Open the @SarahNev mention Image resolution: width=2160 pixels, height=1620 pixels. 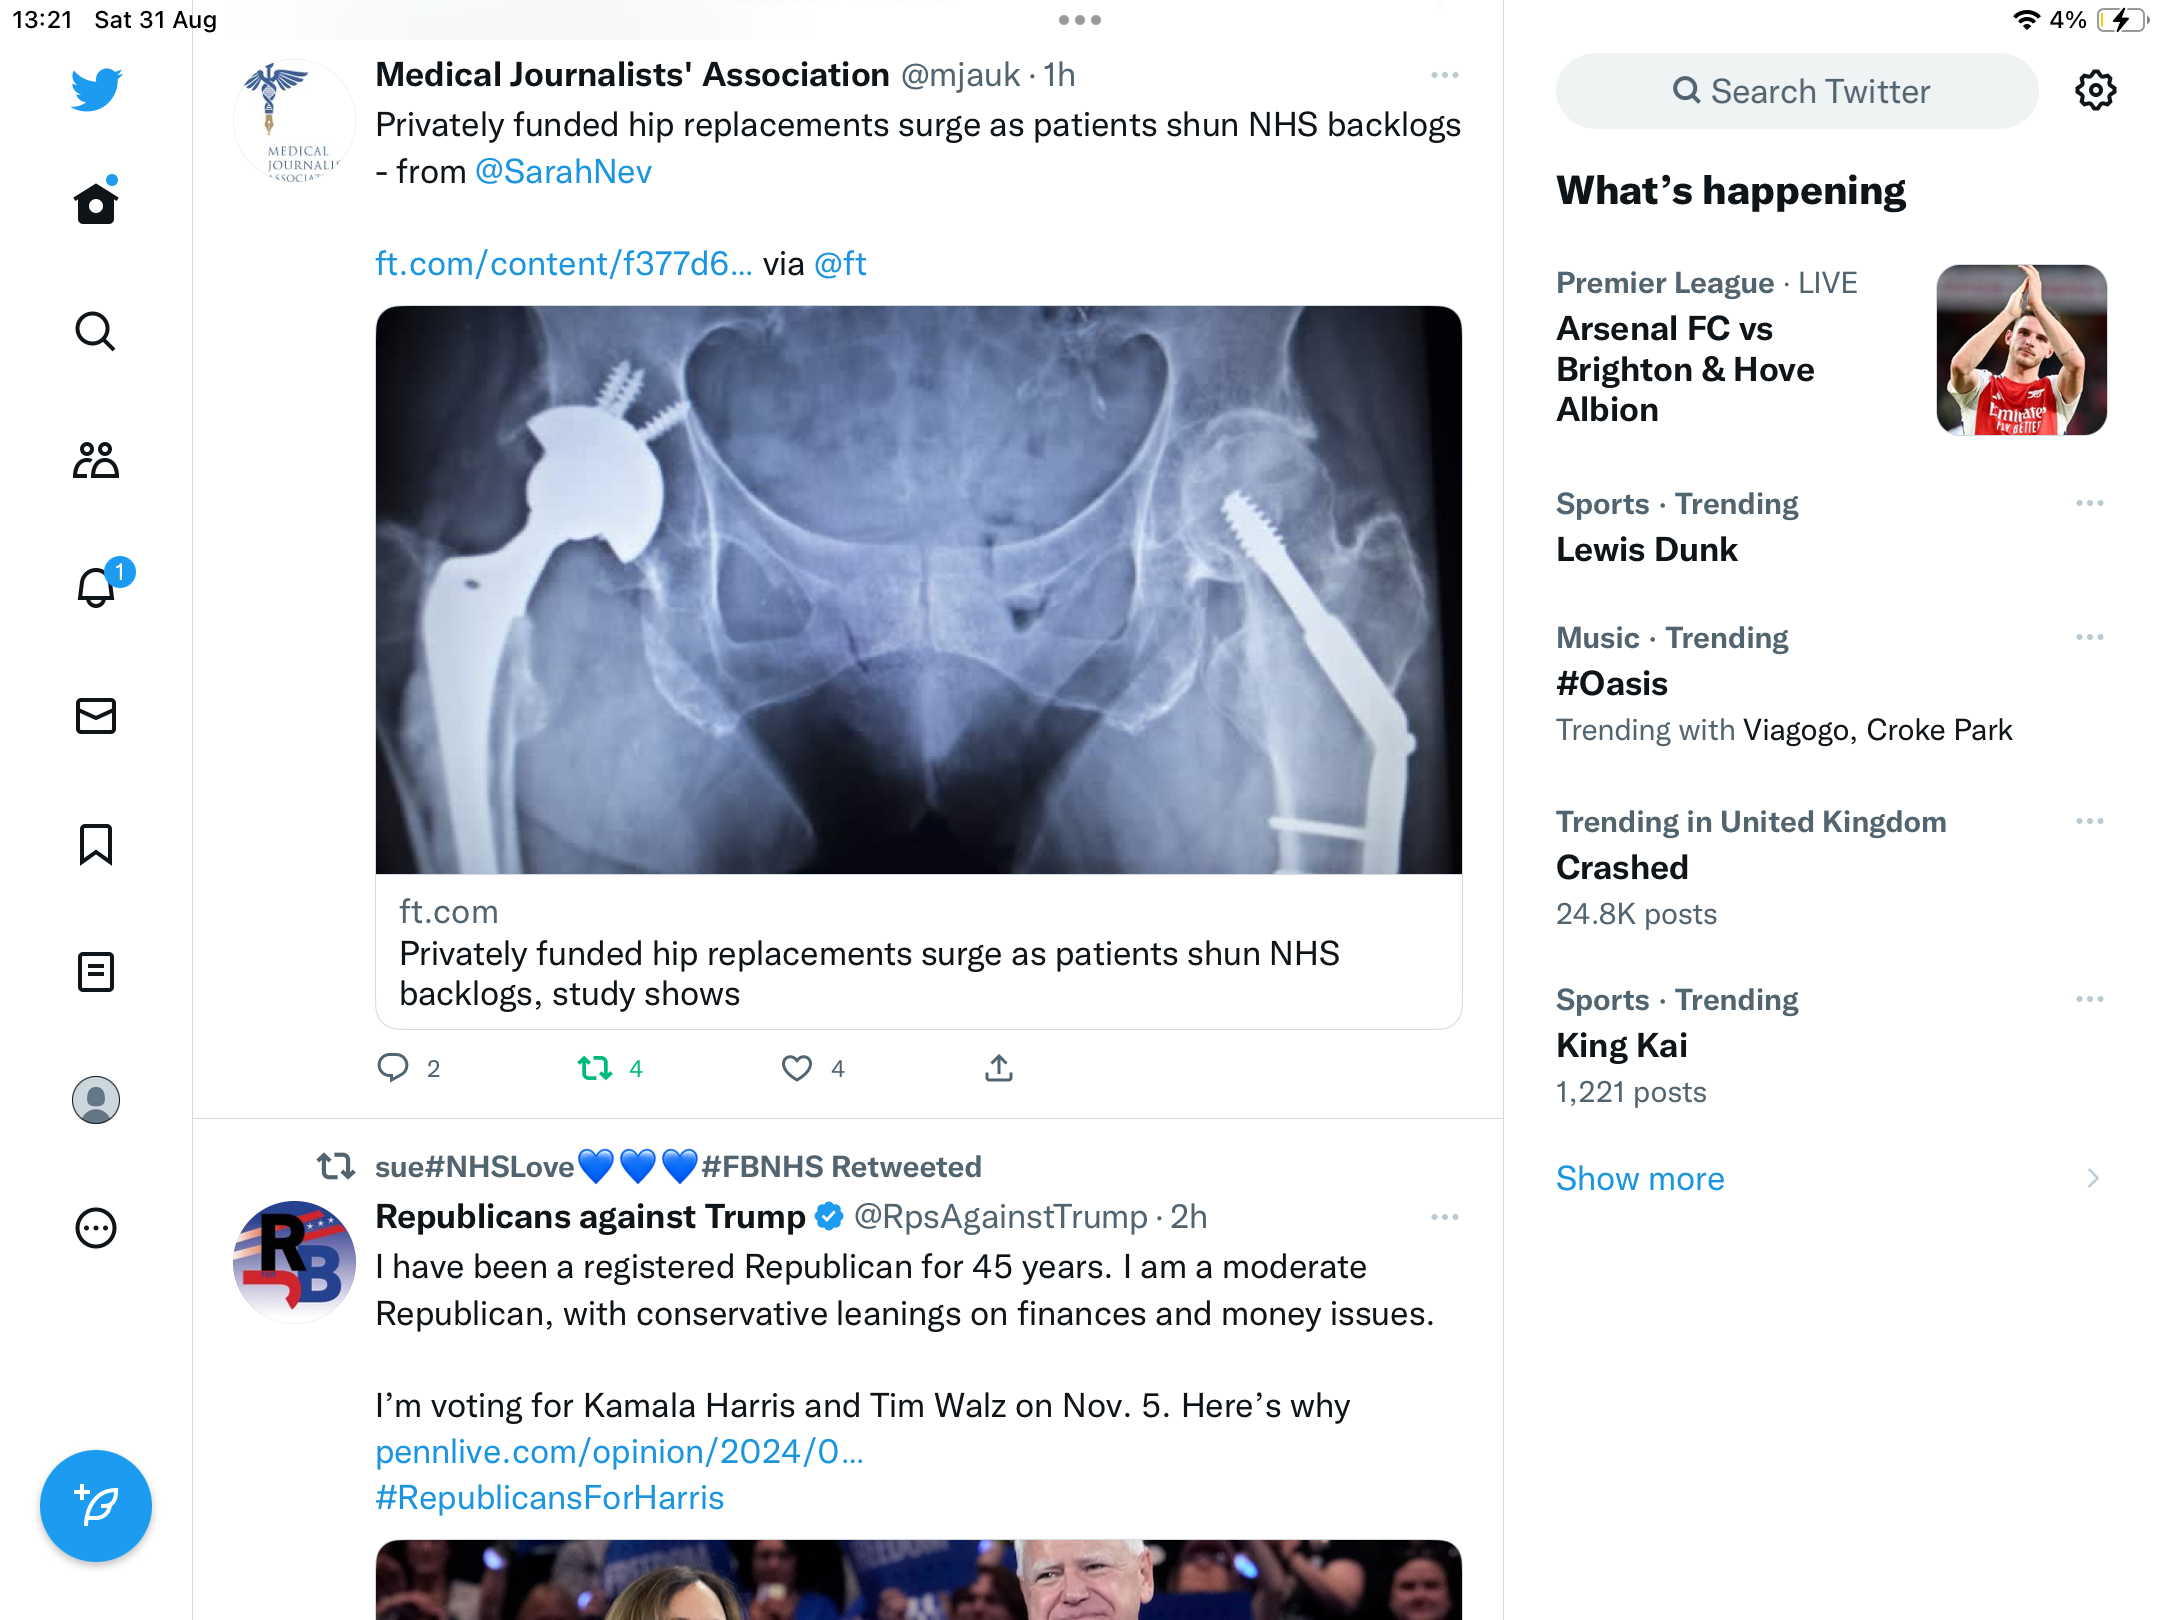coord(563,172)
